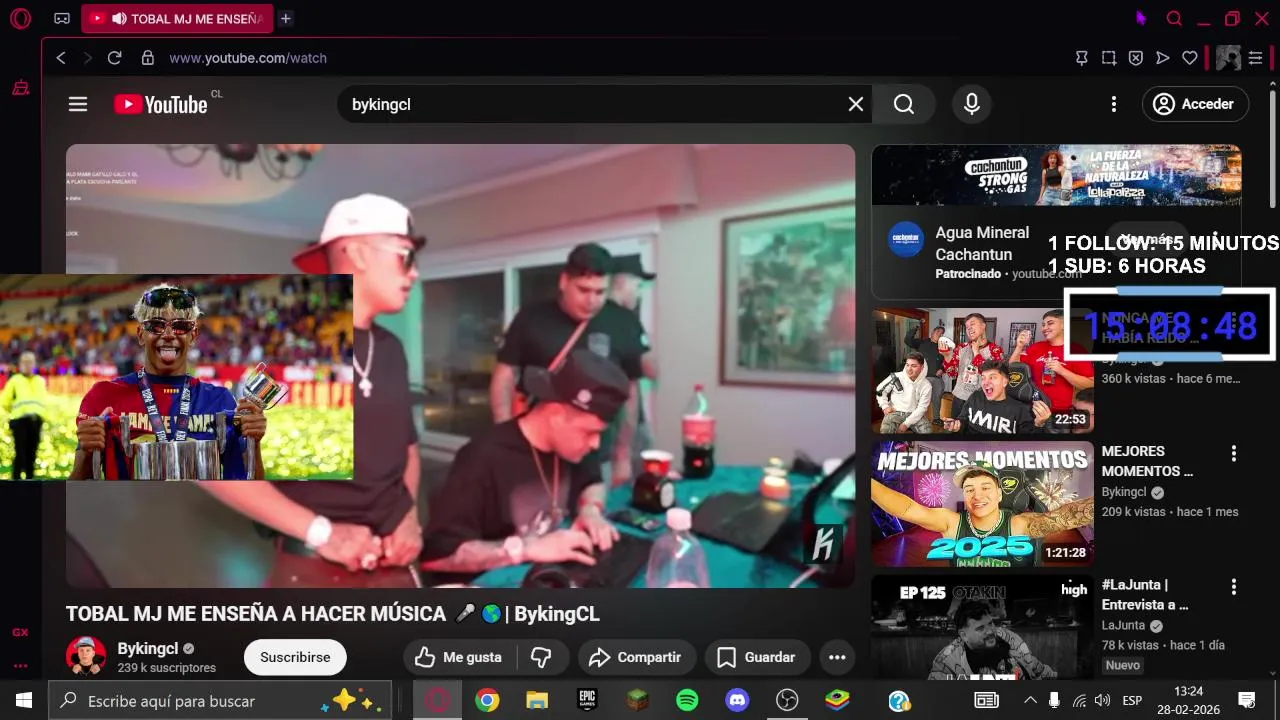Open the Easy Setup sliders icon
The width and height of the screenshot is (1280, 720).
1256,58
